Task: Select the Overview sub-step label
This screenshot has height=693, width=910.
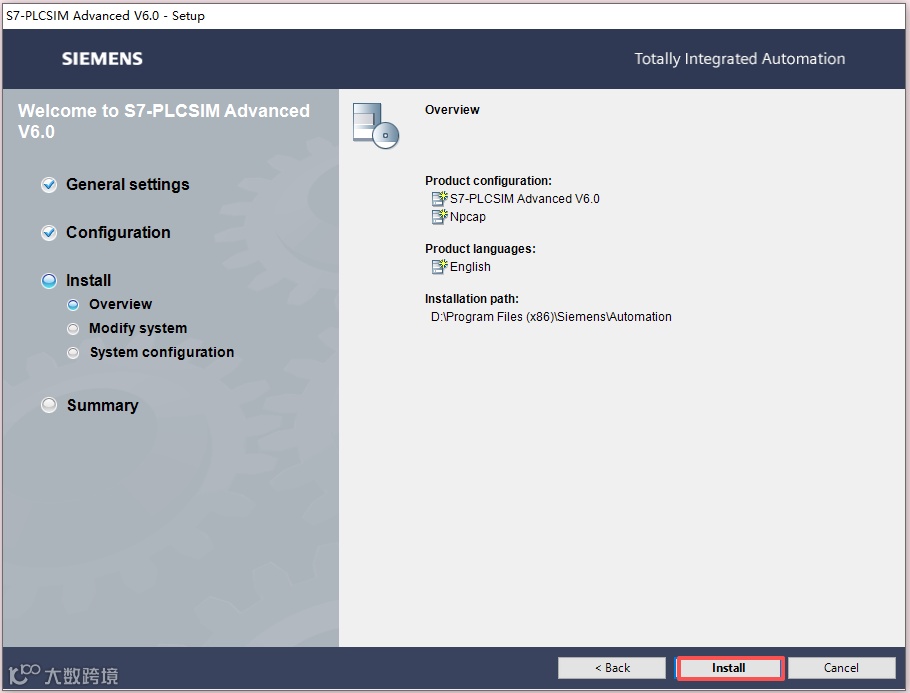Action: pyautogui.click(x=120, y=305)
